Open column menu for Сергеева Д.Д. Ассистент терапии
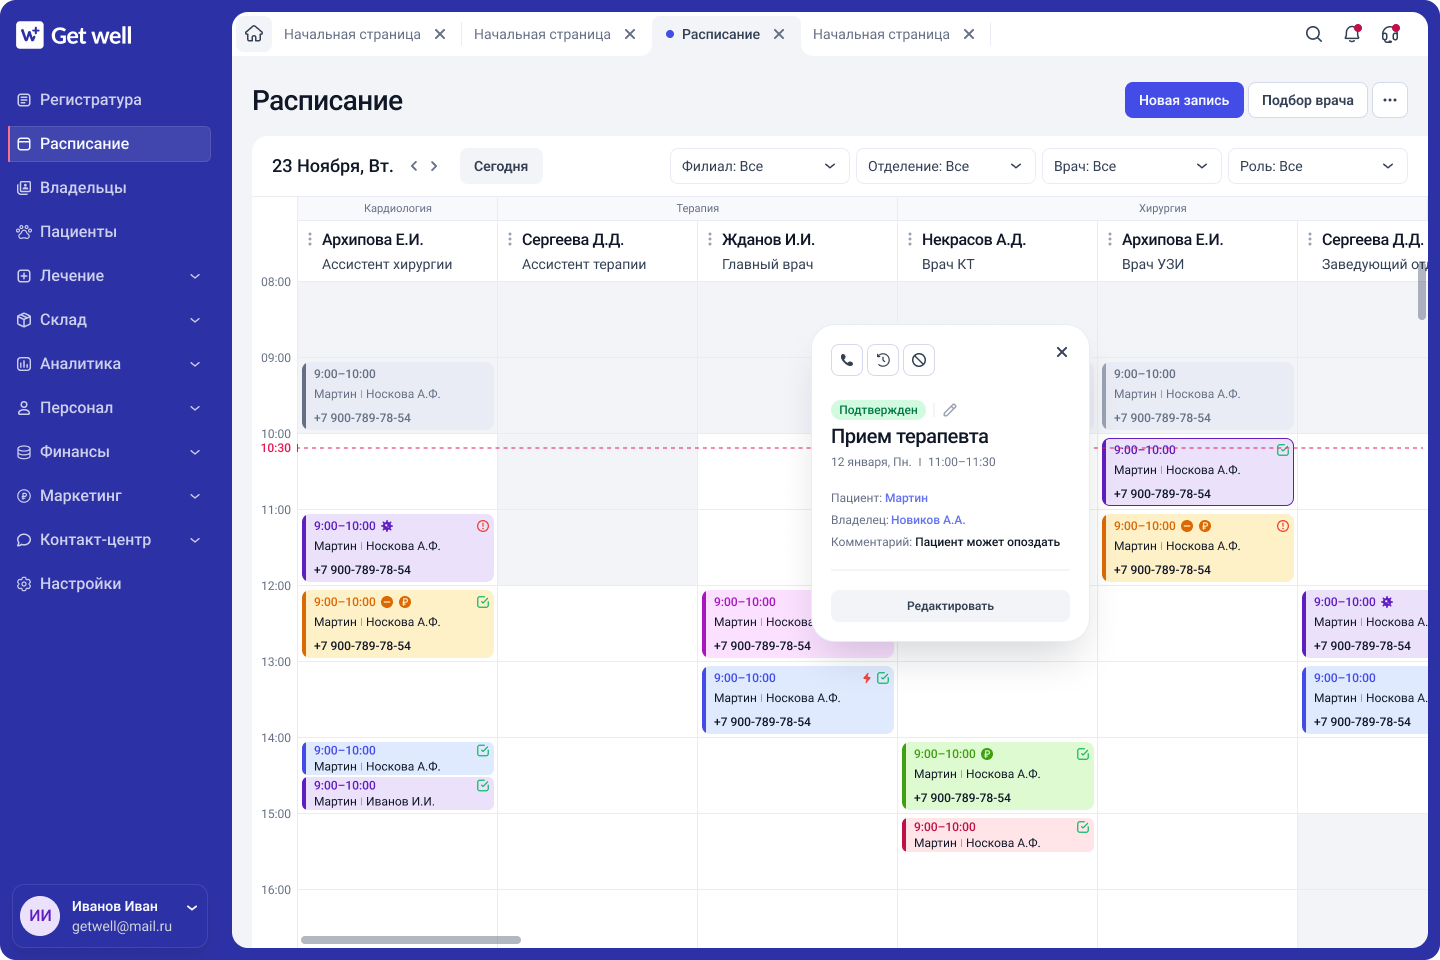The width and height of the screenshot is (1440, 960). (x=510, y=240)
